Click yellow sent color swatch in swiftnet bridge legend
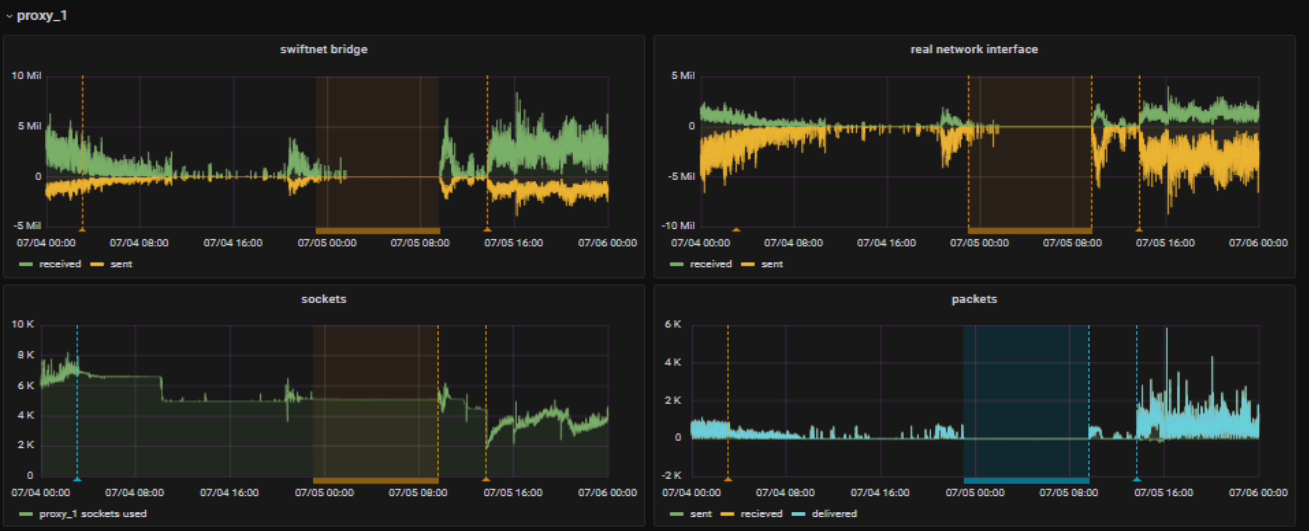The image size is (1309, 531). [x=97, y=264]
